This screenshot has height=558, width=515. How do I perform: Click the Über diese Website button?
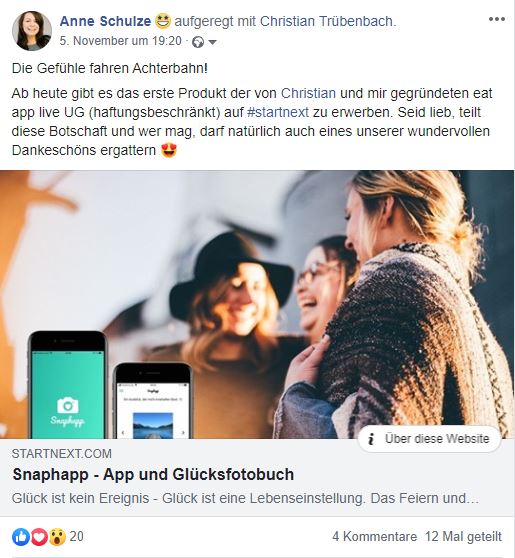(x=430, y=439)
